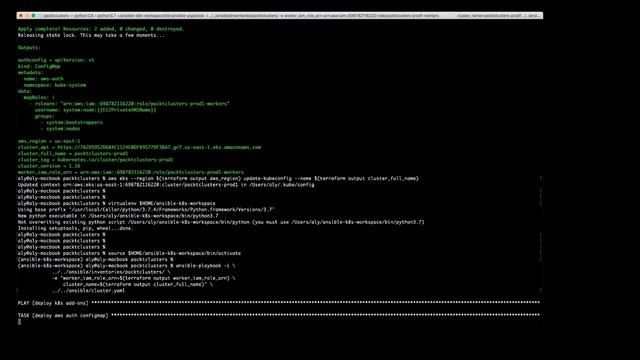Click the green zoom window button

click(x=33, y=16)
